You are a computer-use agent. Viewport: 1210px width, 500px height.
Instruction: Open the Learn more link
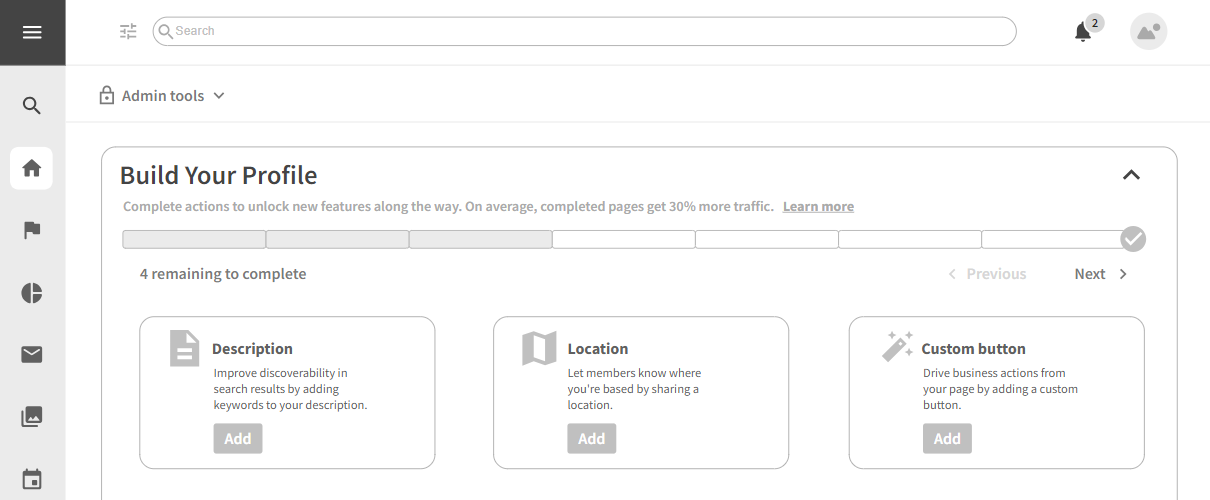tap(818, 206)
